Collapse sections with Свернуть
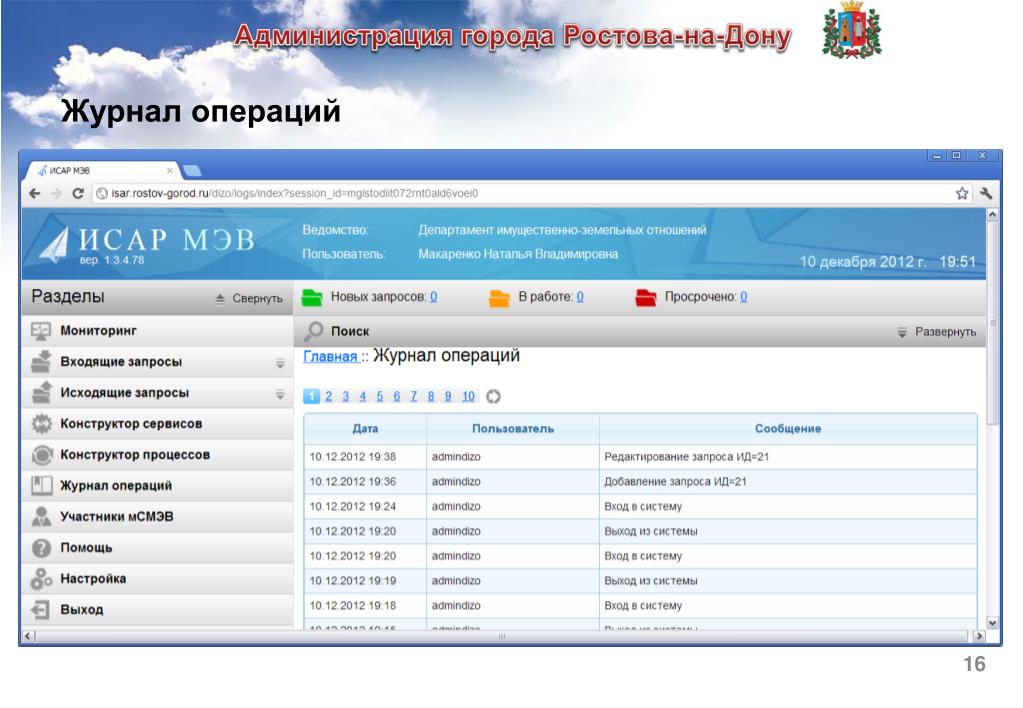The height and width of the screenshot is (708, 1023). (249, 298)
